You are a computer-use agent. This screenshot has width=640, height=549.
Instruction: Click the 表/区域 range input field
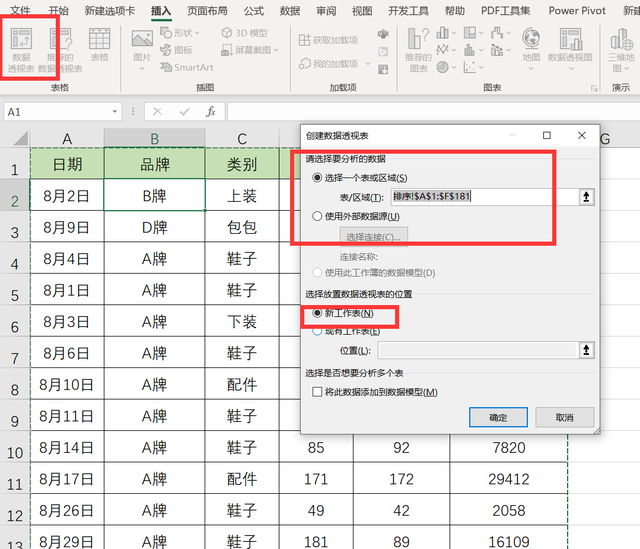484,196
